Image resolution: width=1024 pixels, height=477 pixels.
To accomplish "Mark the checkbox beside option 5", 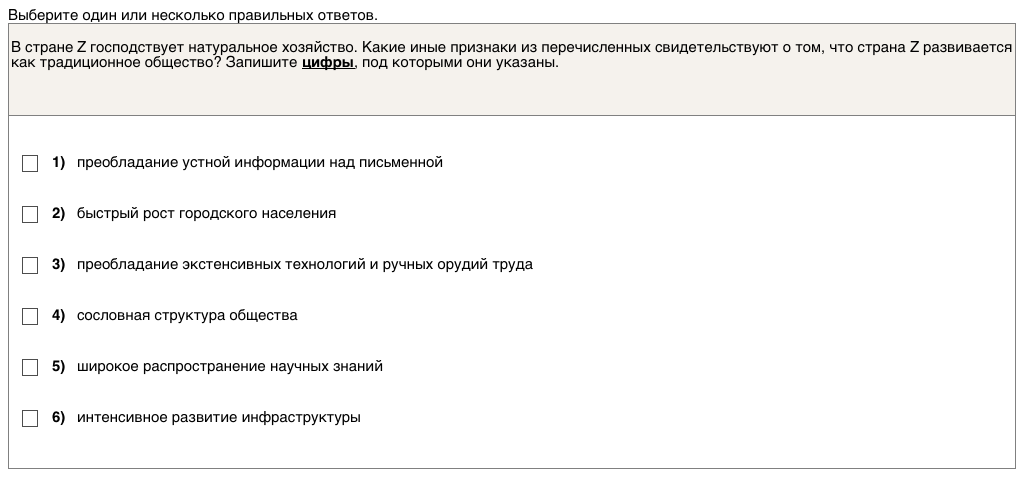I will click(x=30, y=367).
